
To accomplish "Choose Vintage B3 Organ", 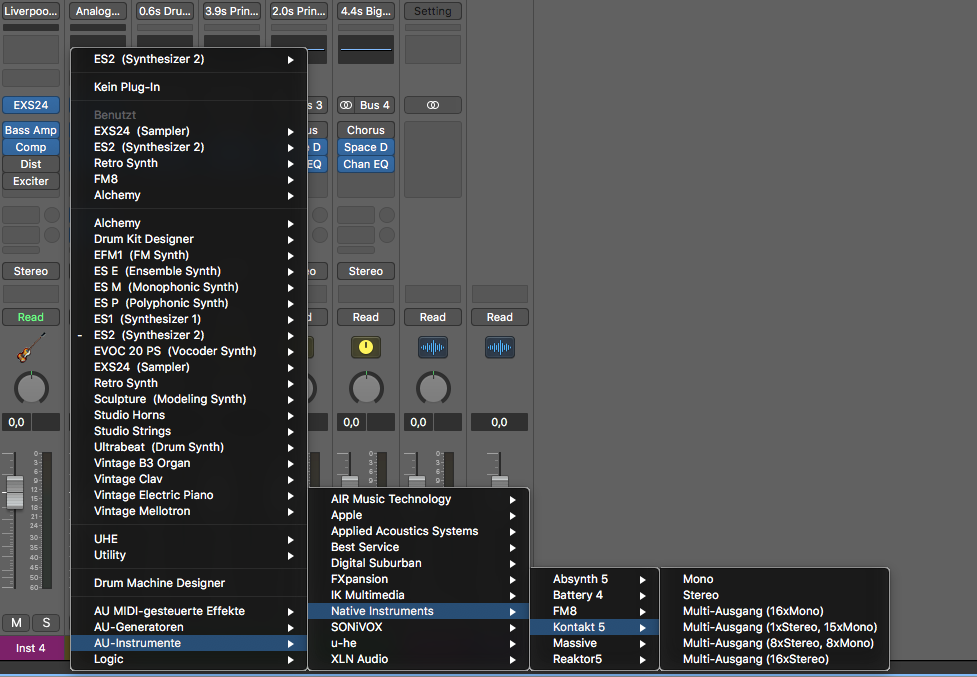I will [189, 463].
